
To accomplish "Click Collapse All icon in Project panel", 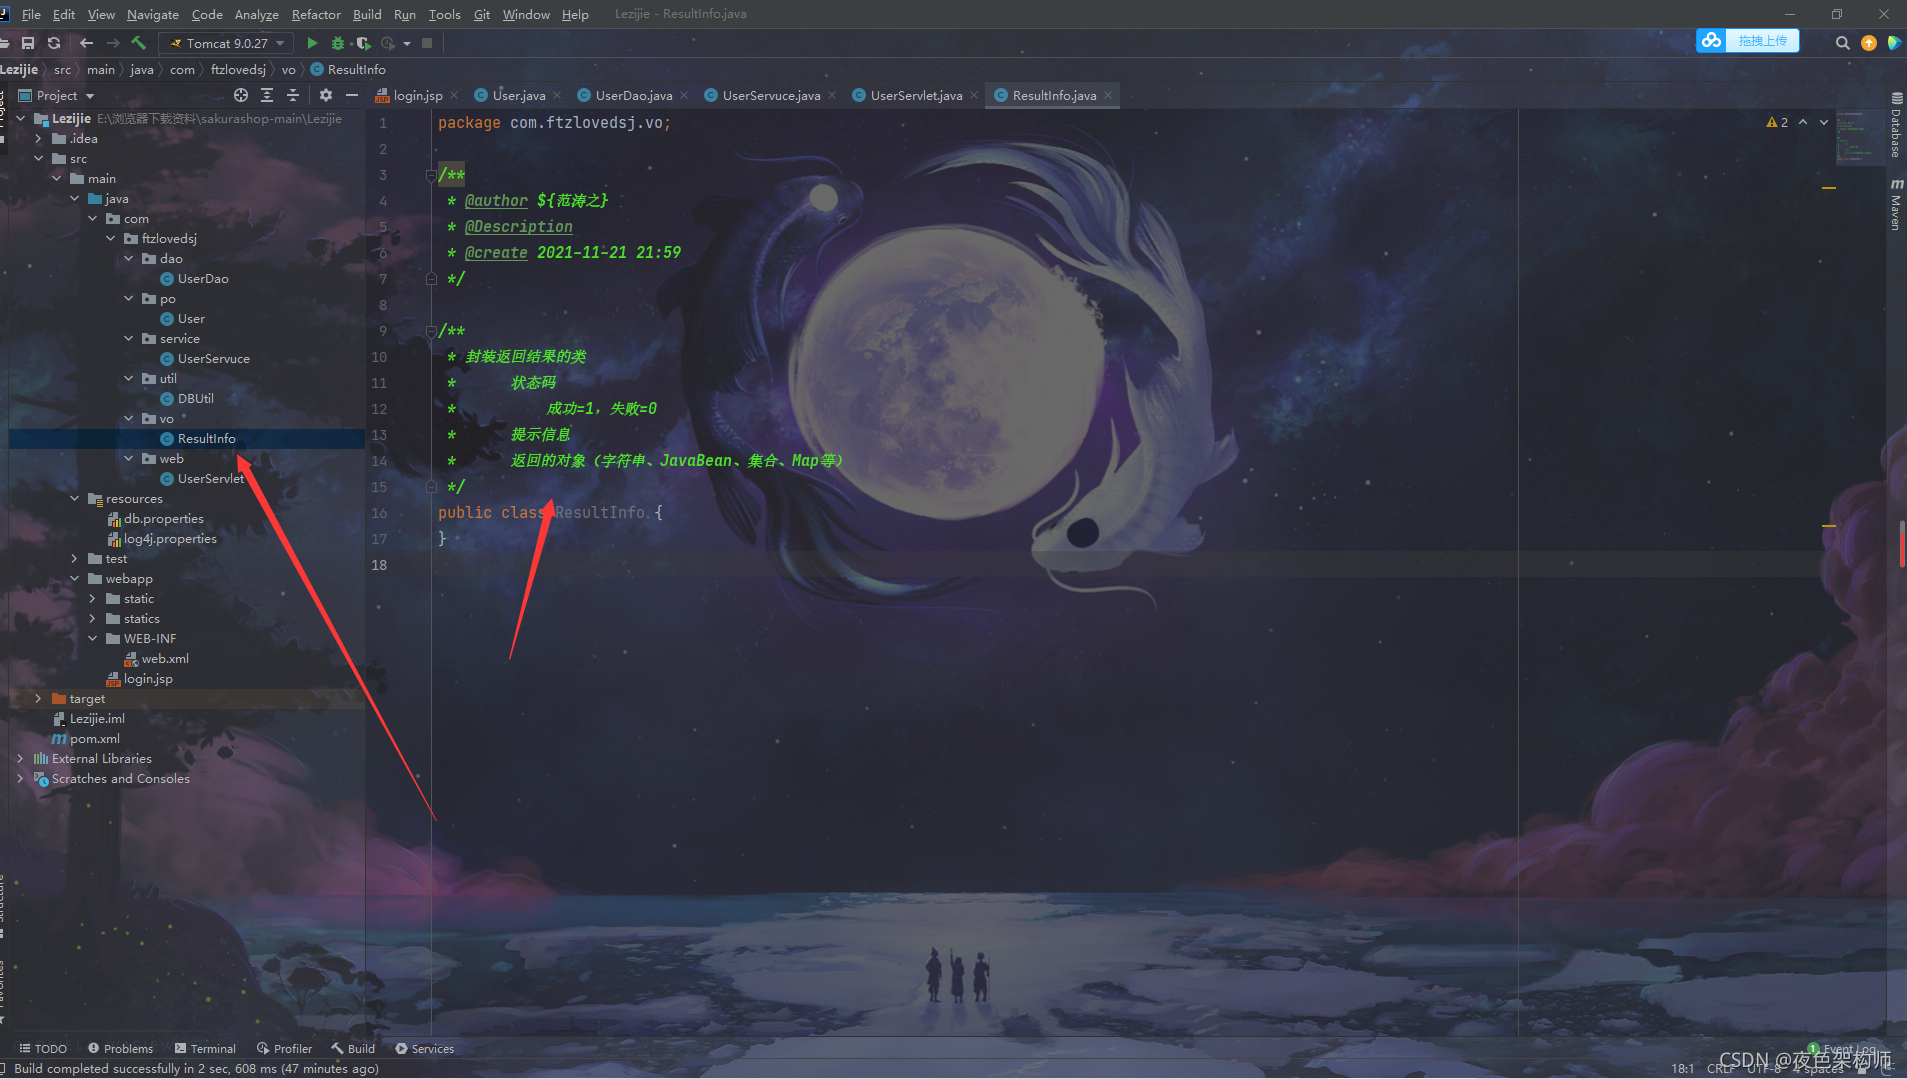I will point(293,95).
